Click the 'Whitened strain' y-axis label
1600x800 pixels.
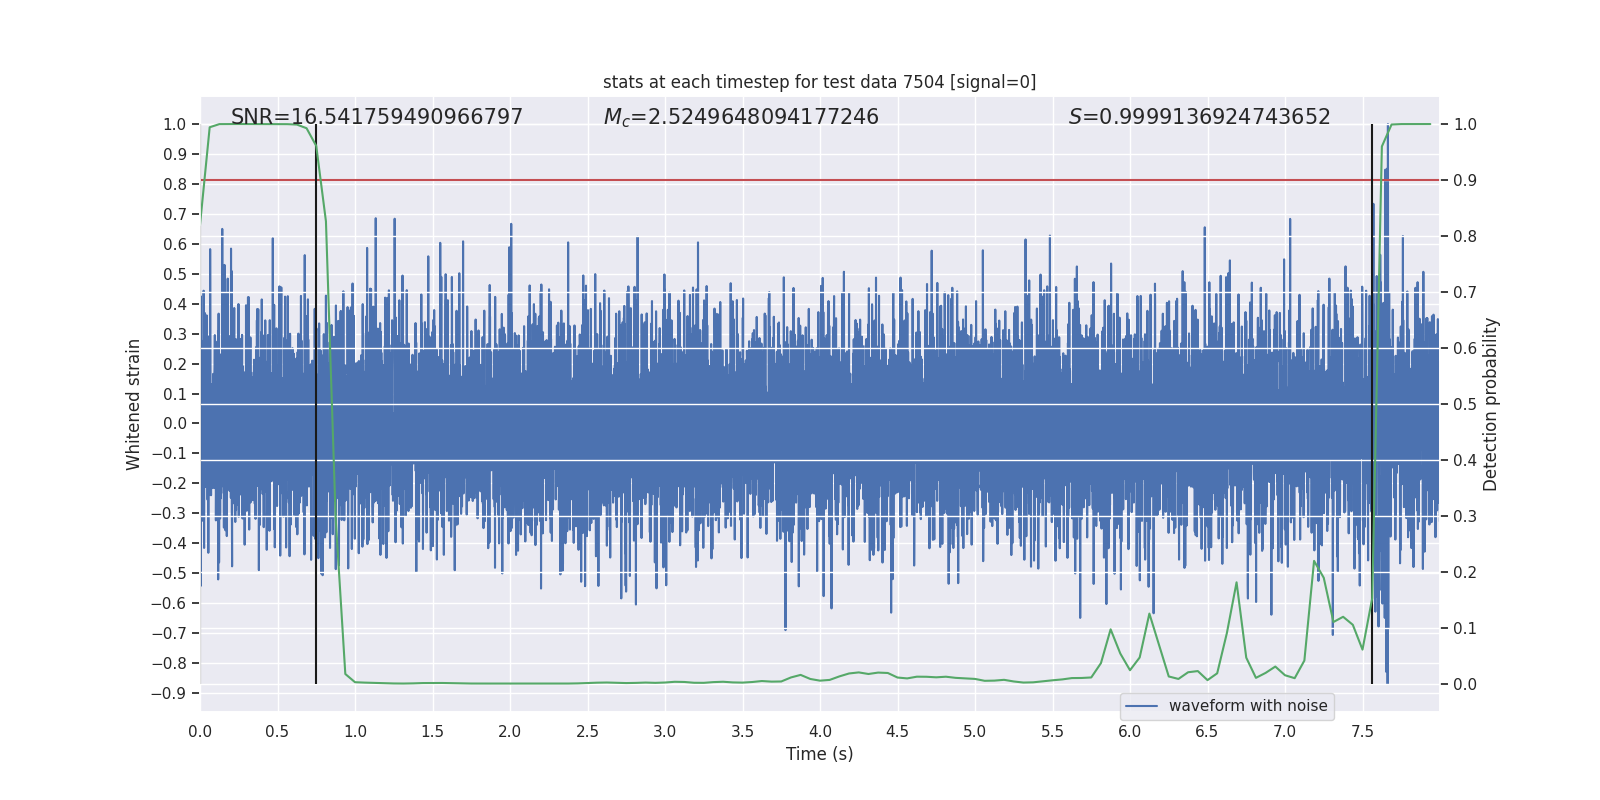(133, 404)
